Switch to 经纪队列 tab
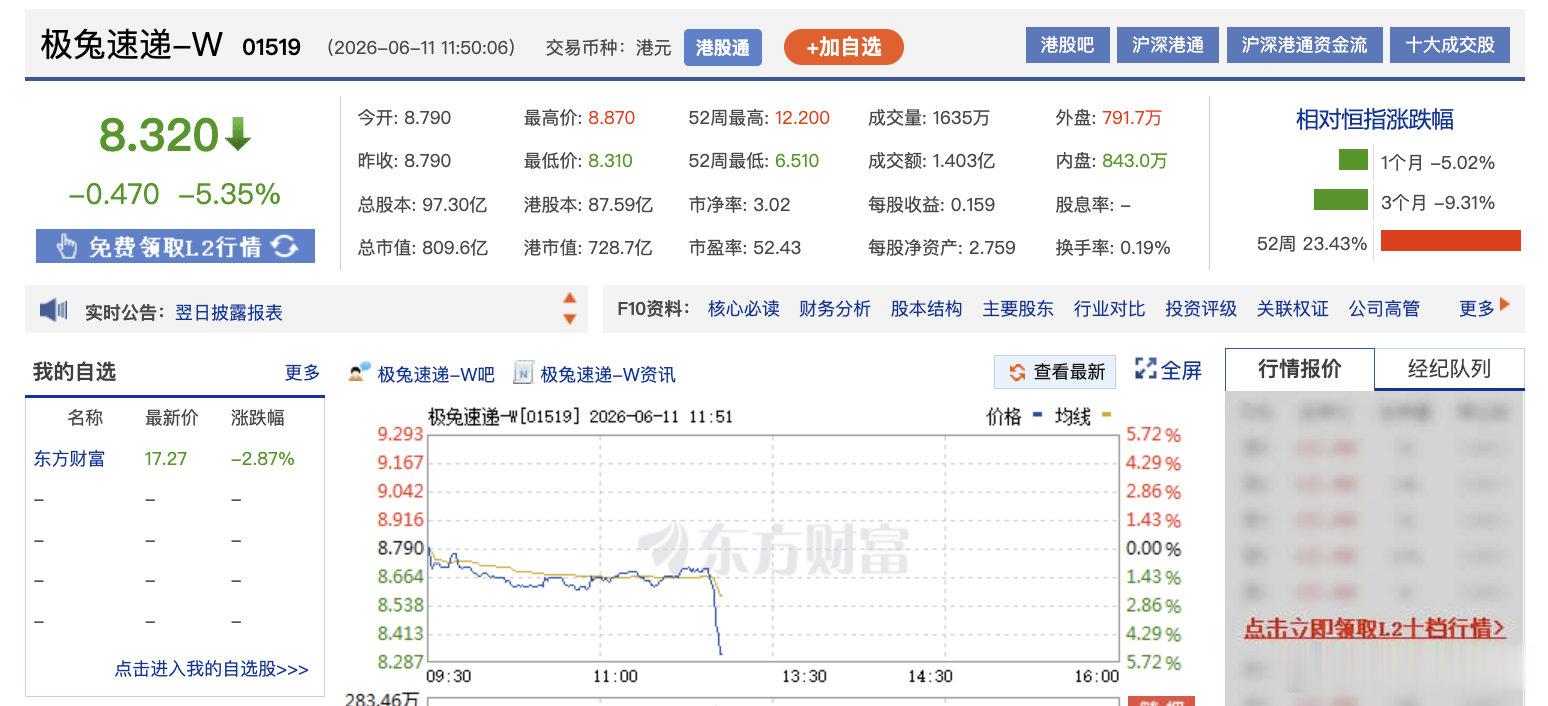Viewport: 1548px width, 706px height. (1449, 369)
